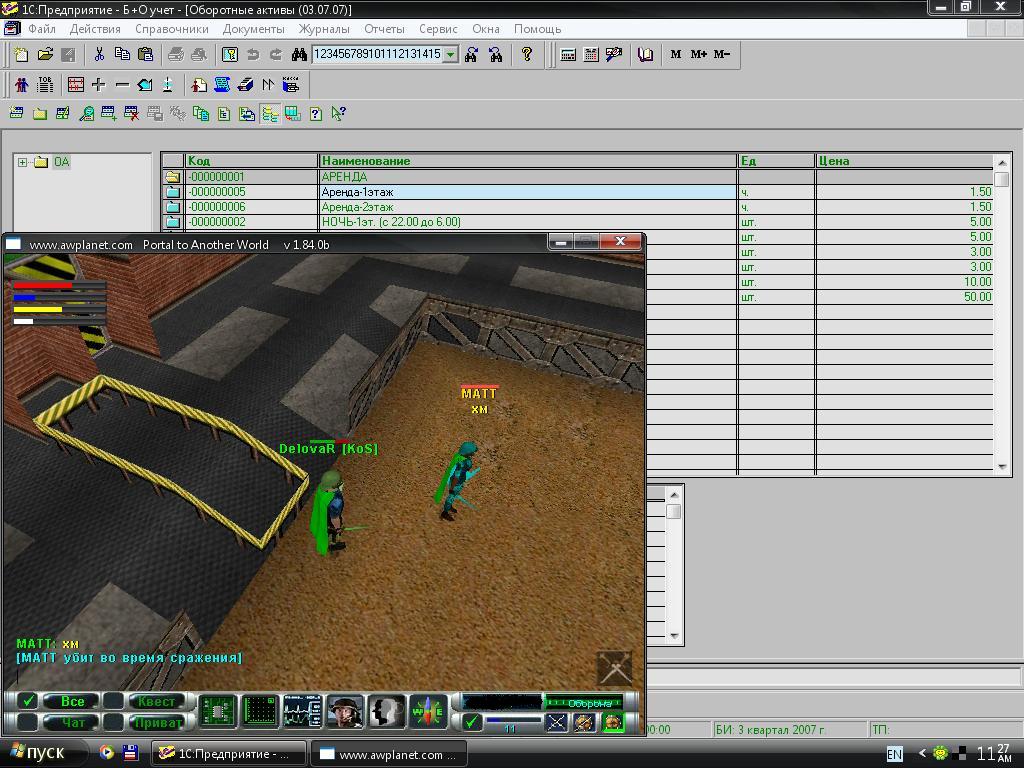Image resolution: width=1024 pixels, height=768 pixels.
Task: Open the Справочники menu
Action: (172, 29)
